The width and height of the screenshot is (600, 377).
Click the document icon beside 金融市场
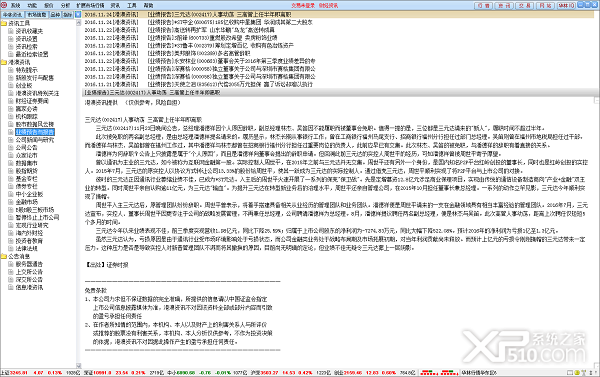tap(11, 202)
